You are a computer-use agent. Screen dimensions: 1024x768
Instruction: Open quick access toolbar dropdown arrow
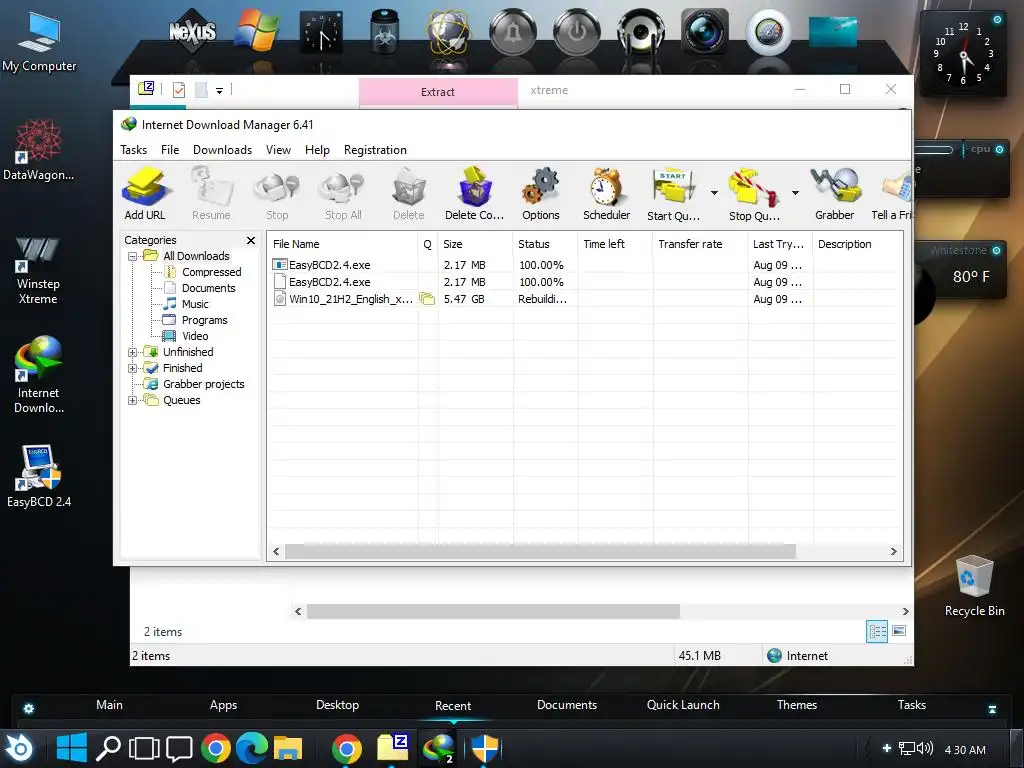pyautogui.click(x=219, y=91)
